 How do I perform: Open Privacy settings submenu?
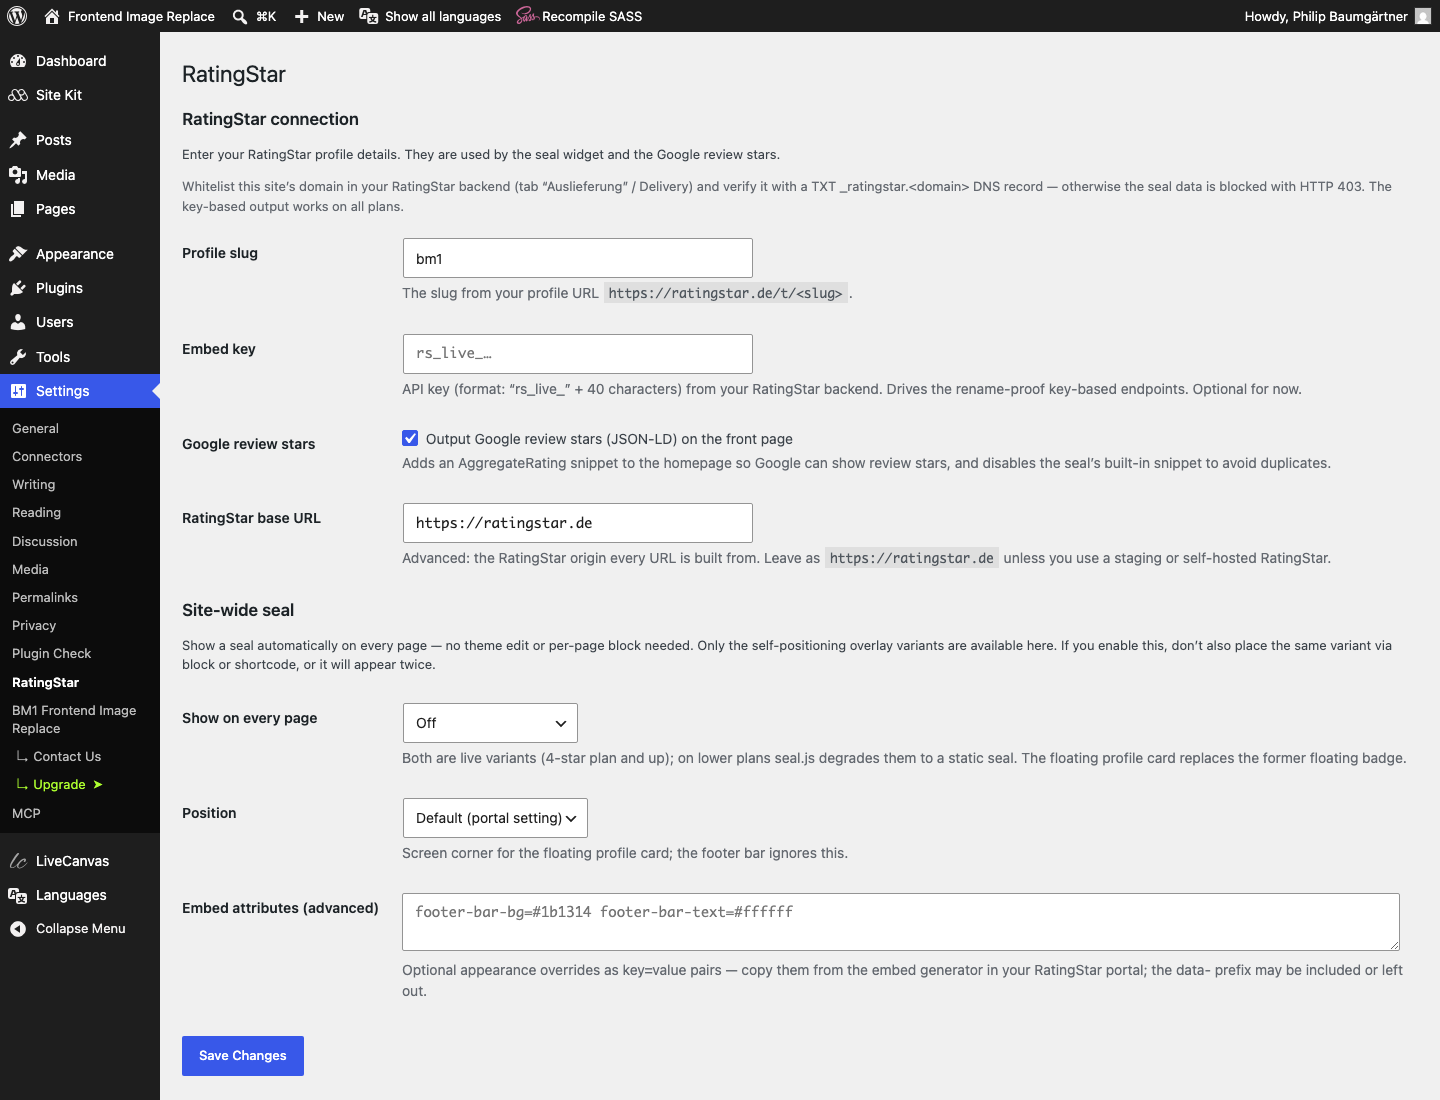34,625
